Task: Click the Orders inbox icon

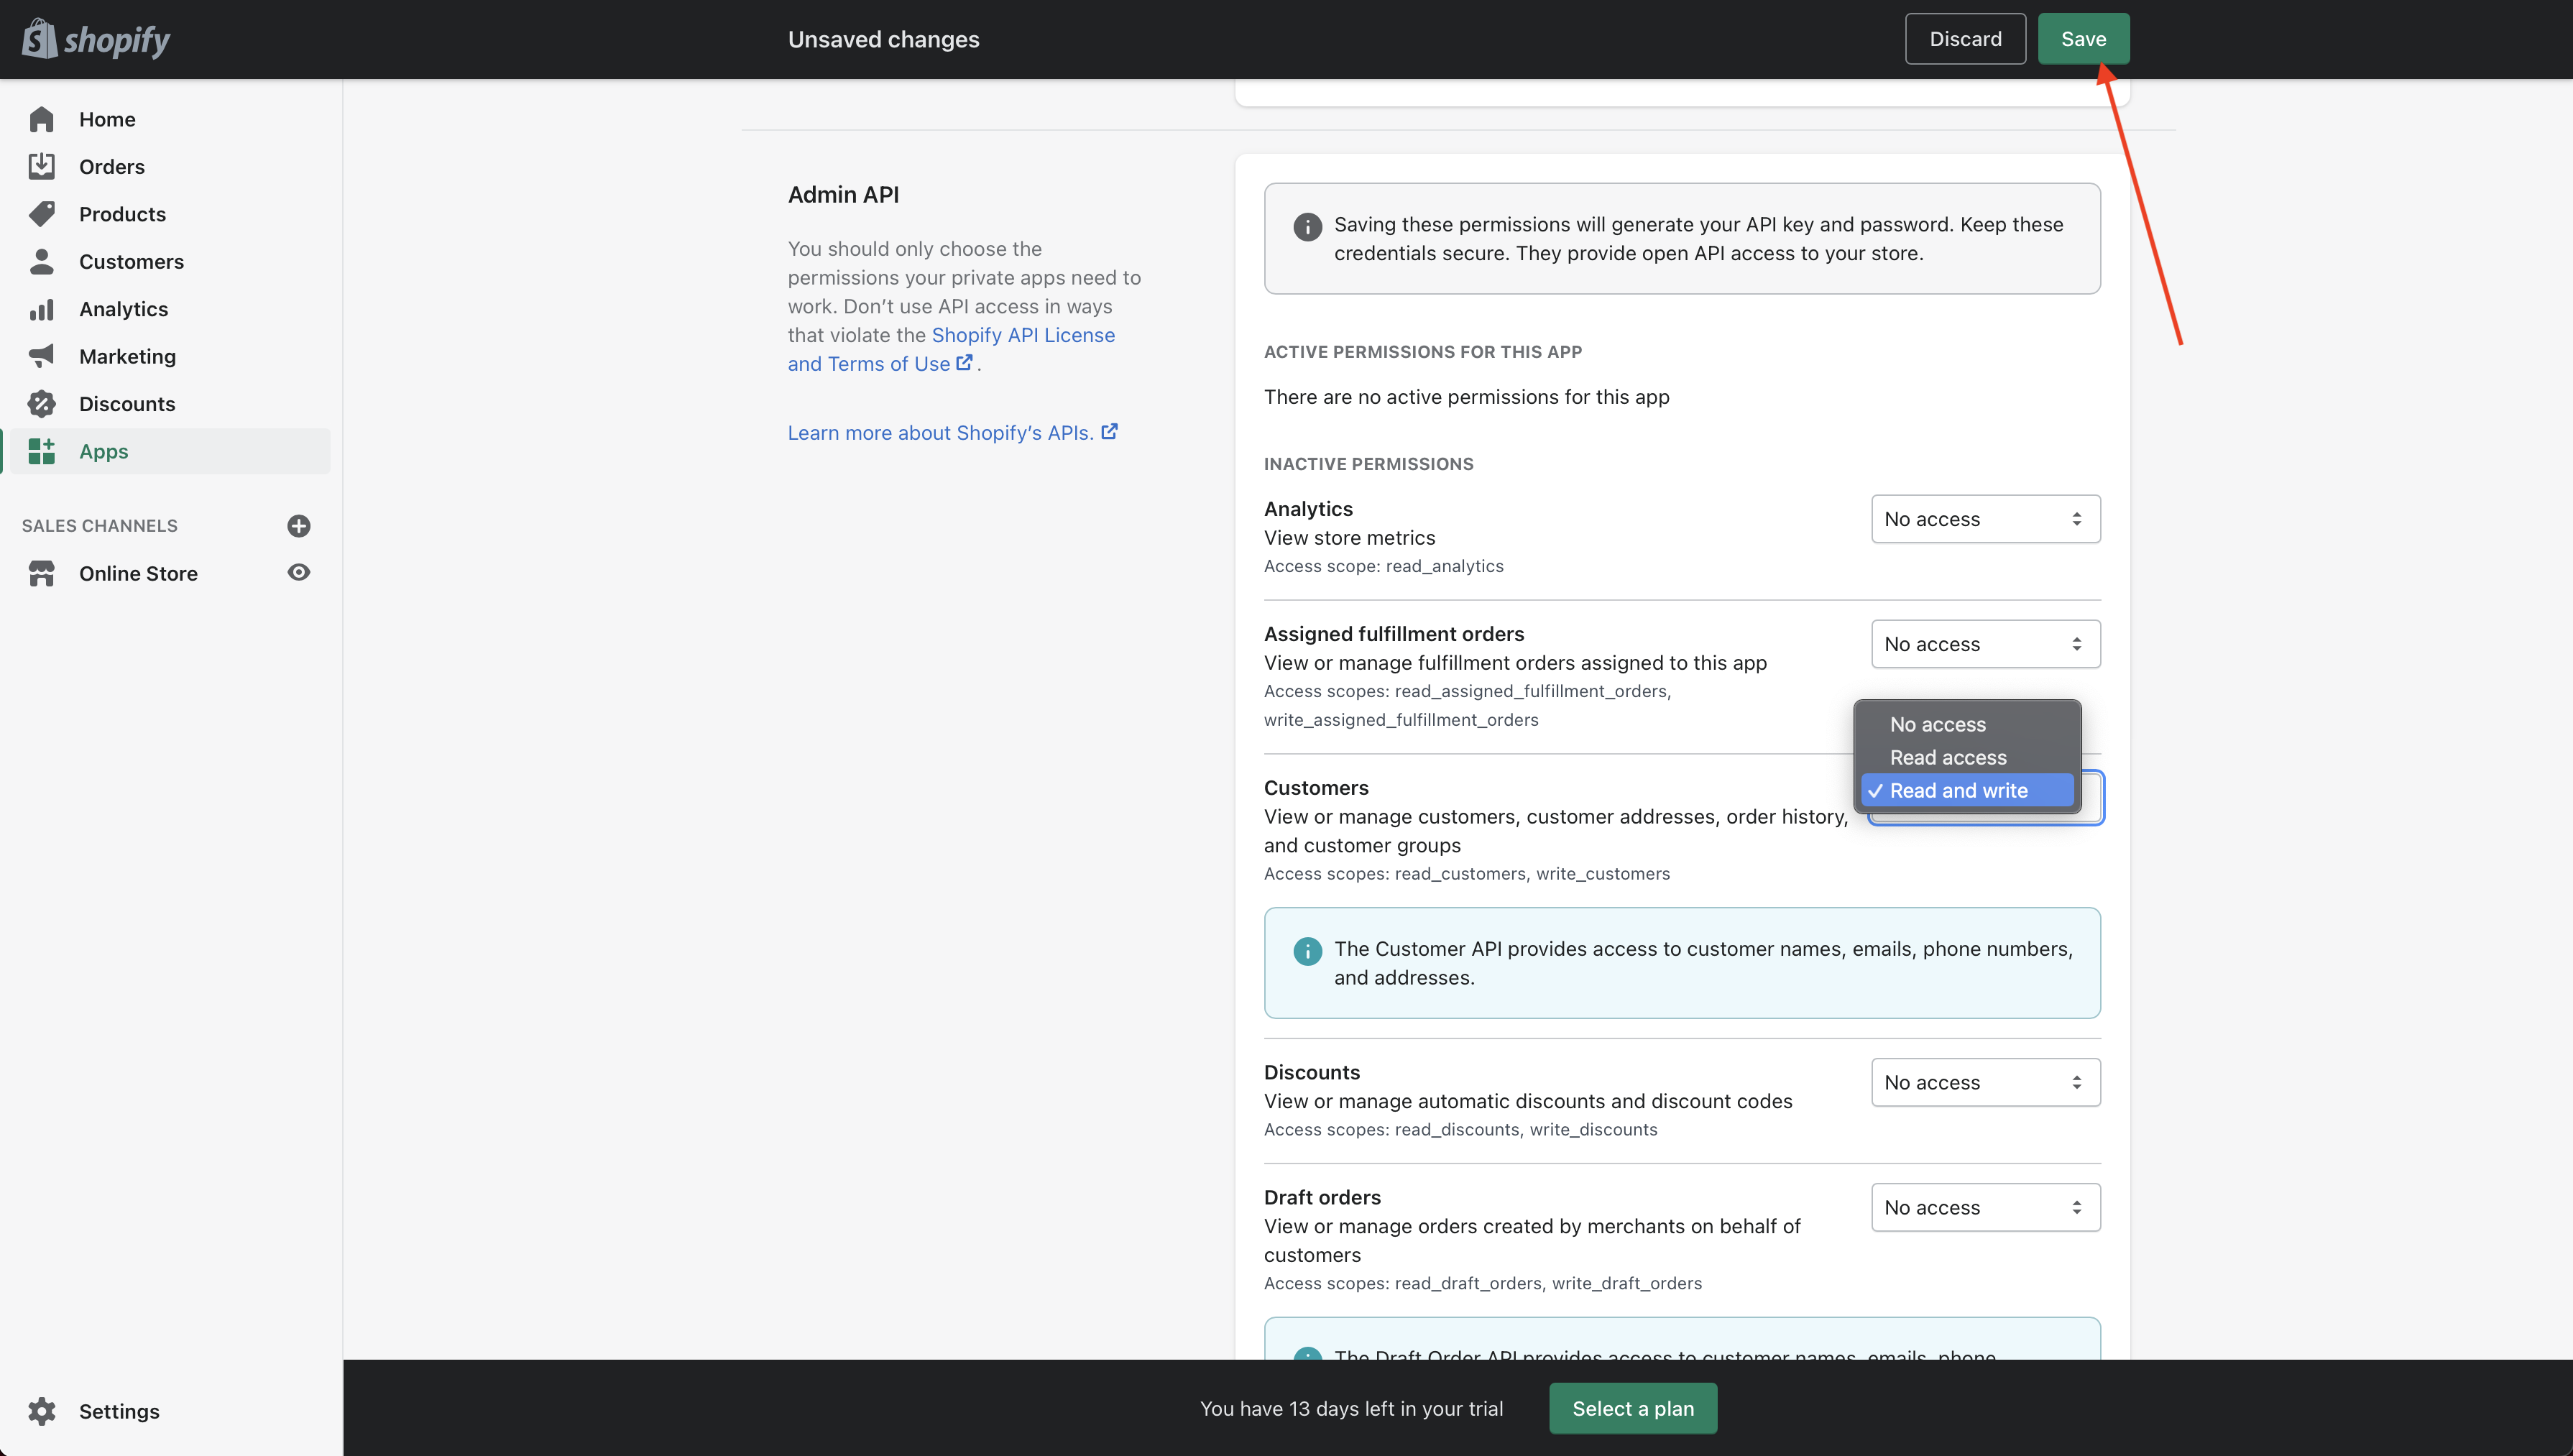Action: pyautogui.click(x=41, y=166)
